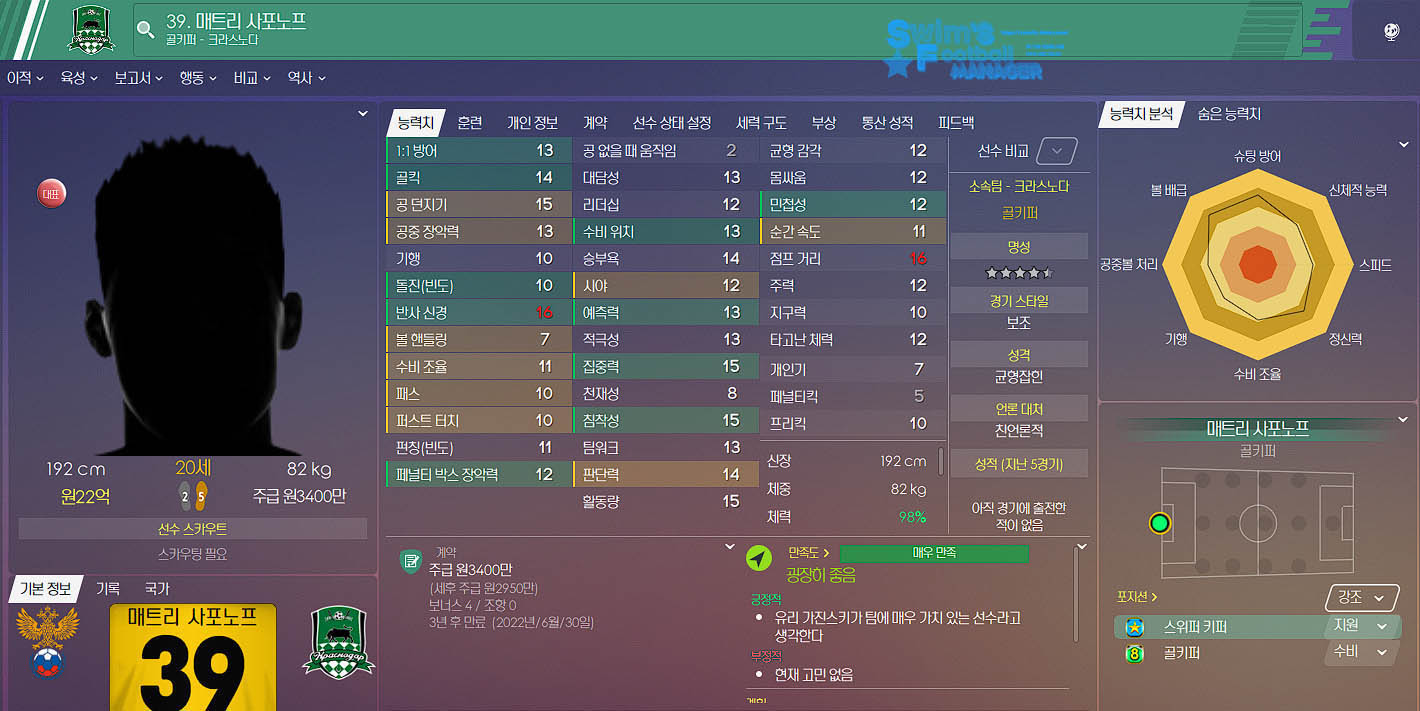The height and width of the screenshot is (711, 1420).
Task: Open the 역사 menu
Action: point(306,77)
